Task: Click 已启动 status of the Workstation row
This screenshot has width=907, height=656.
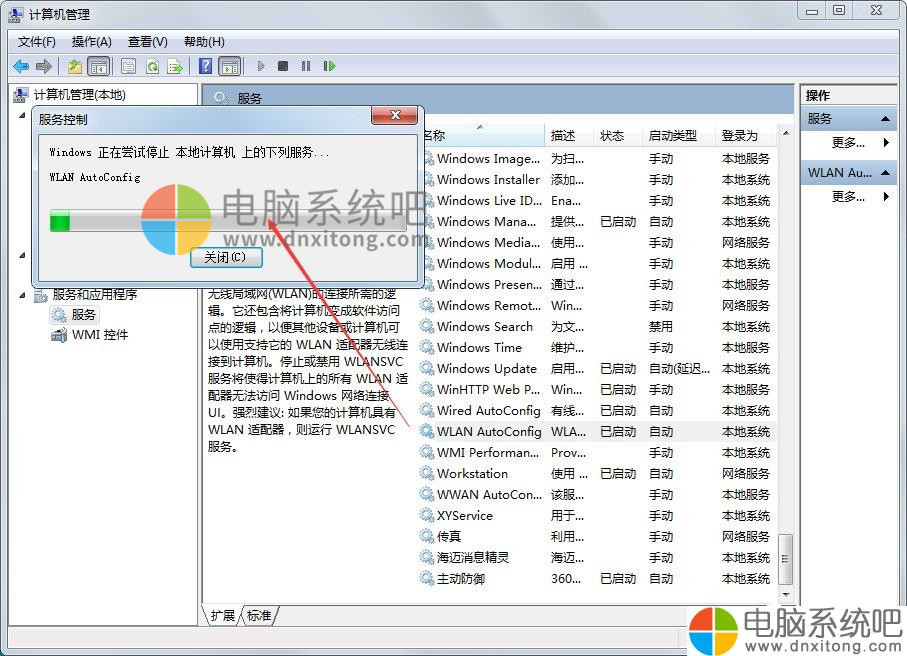Action: pyautogui.click(x=618, y=473)
